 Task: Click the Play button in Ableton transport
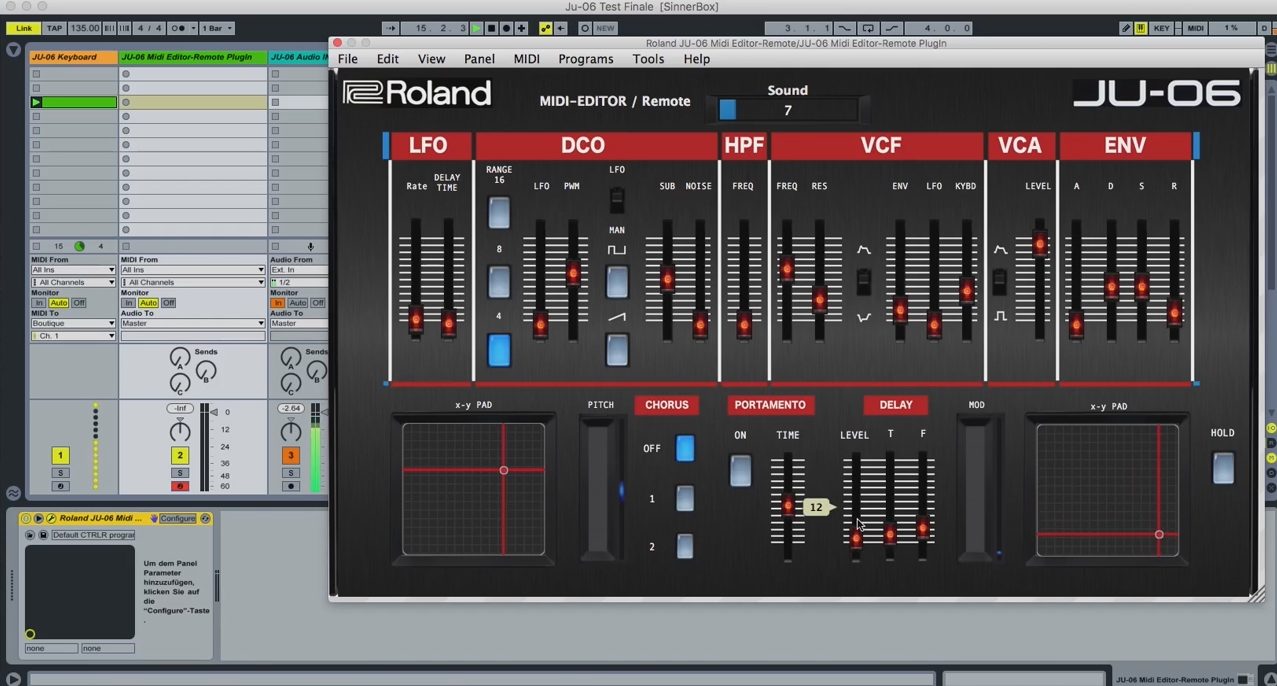click(x=477, y=28)
